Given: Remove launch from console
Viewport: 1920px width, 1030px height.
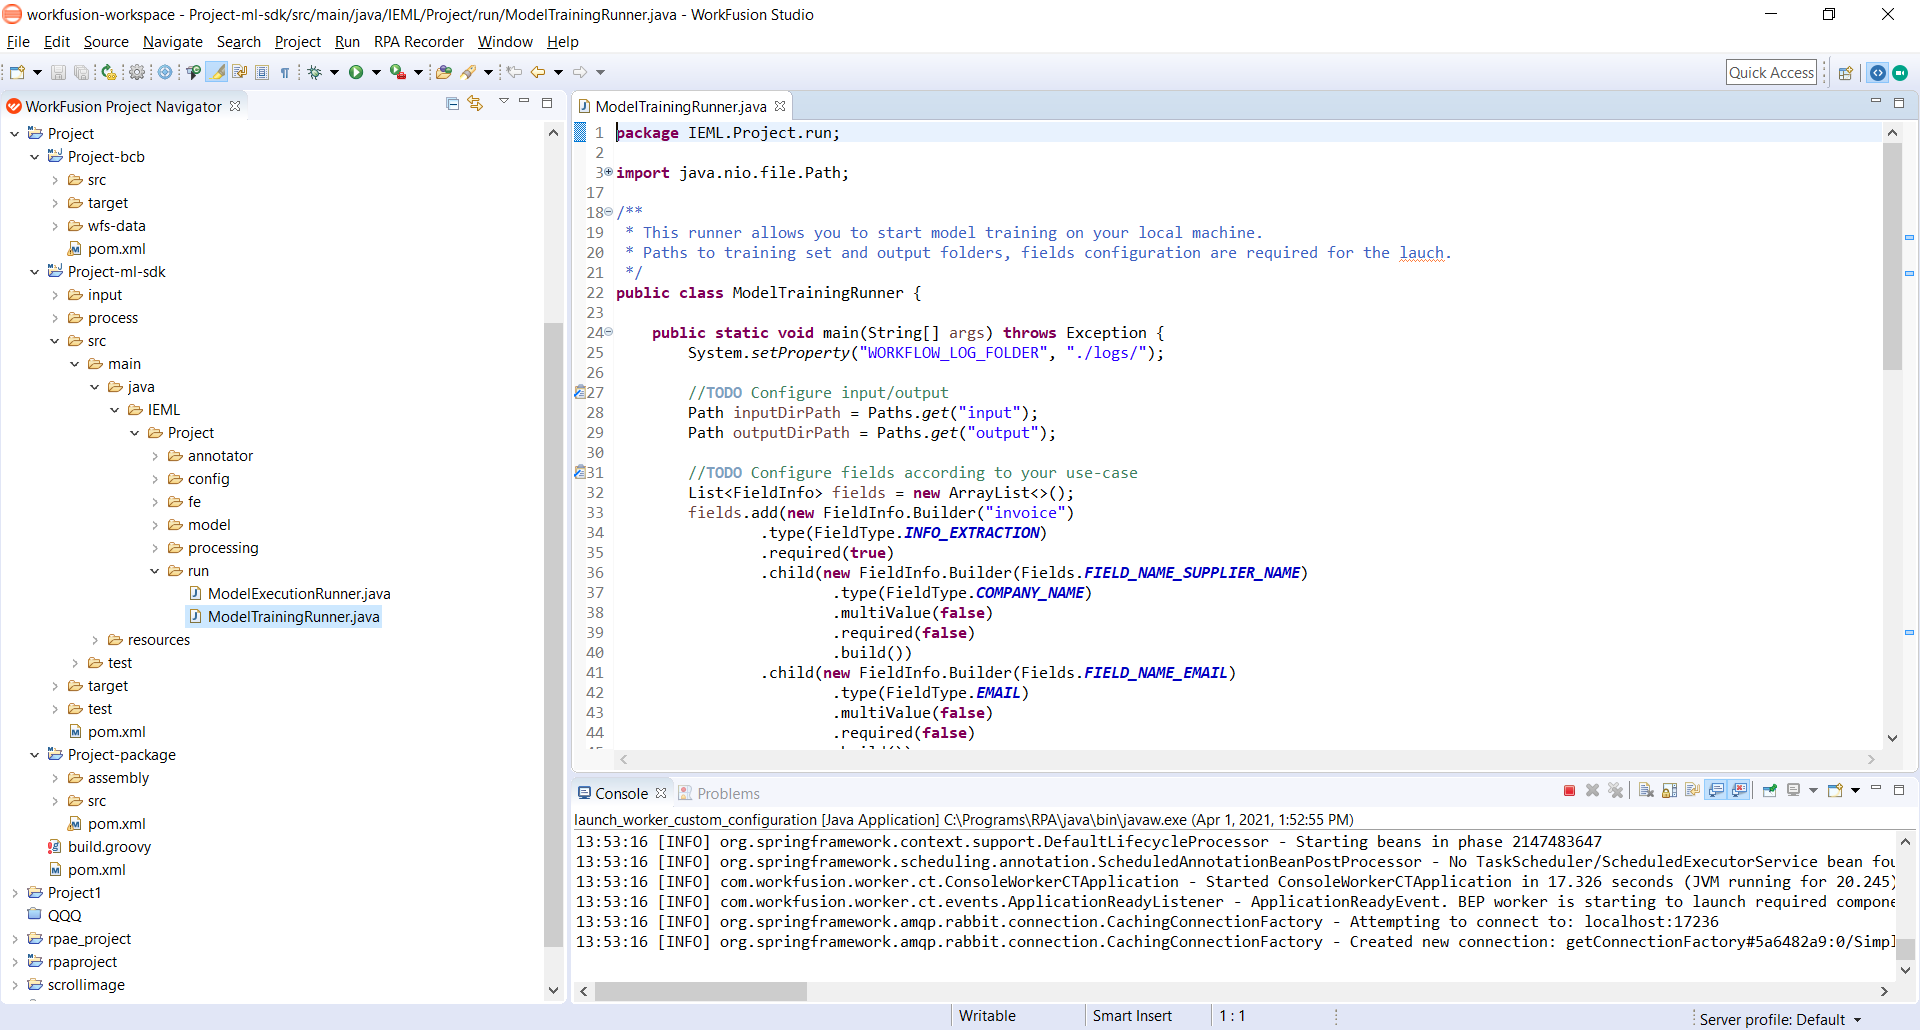Looking at the screenshot, I should tap(1593, 791).
